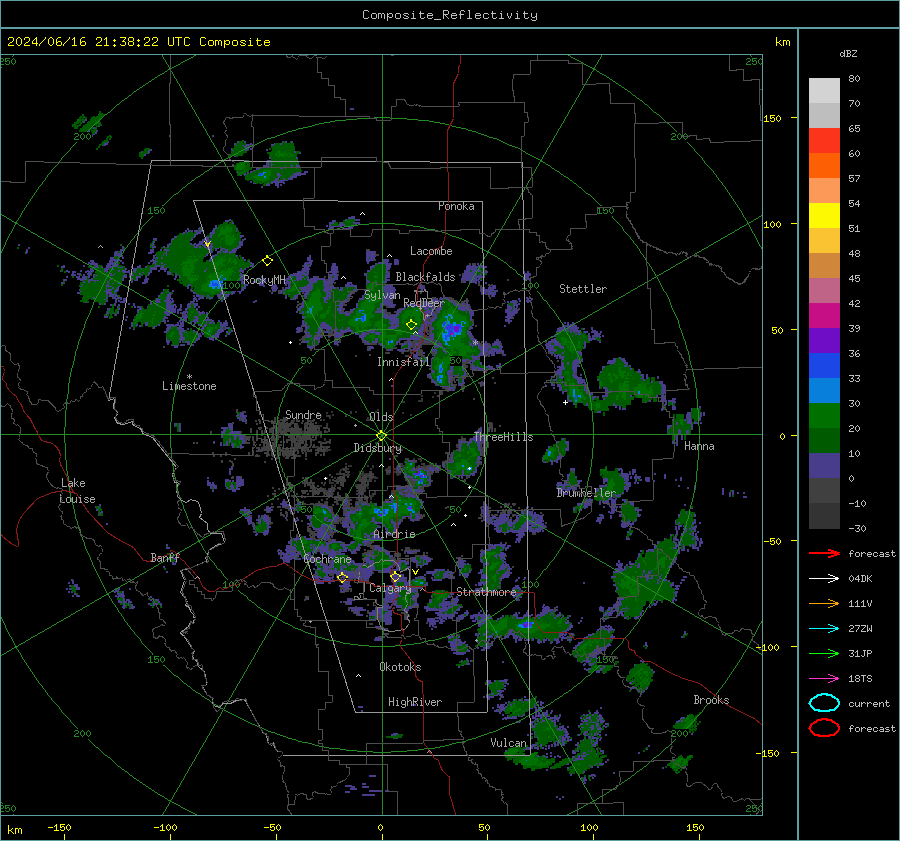Image resolution: width=900 pixels, height=841 pixels.
Task: Click the Airdrie city label
Action: point(394,534)
